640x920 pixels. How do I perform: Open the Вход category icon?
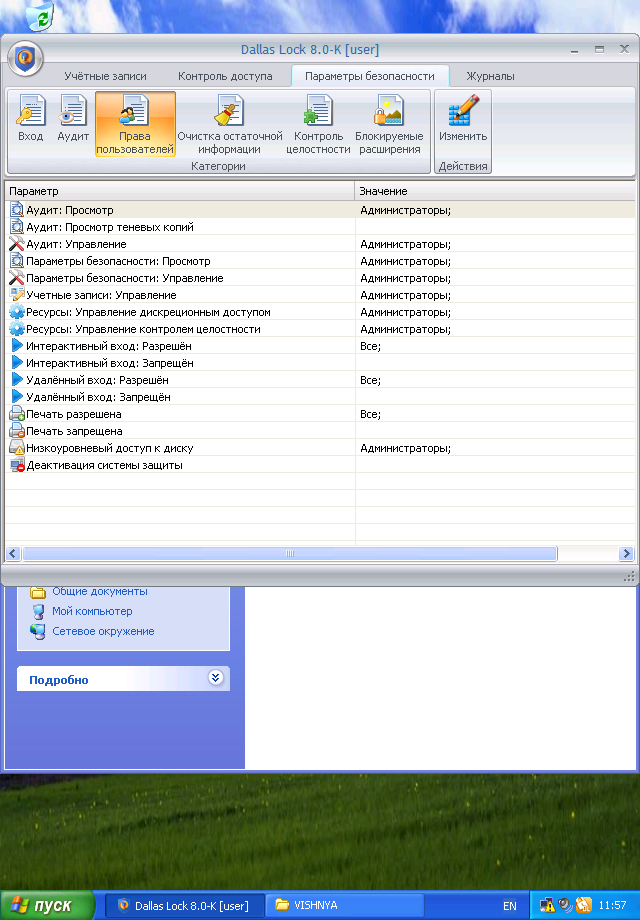coord(31,120)
